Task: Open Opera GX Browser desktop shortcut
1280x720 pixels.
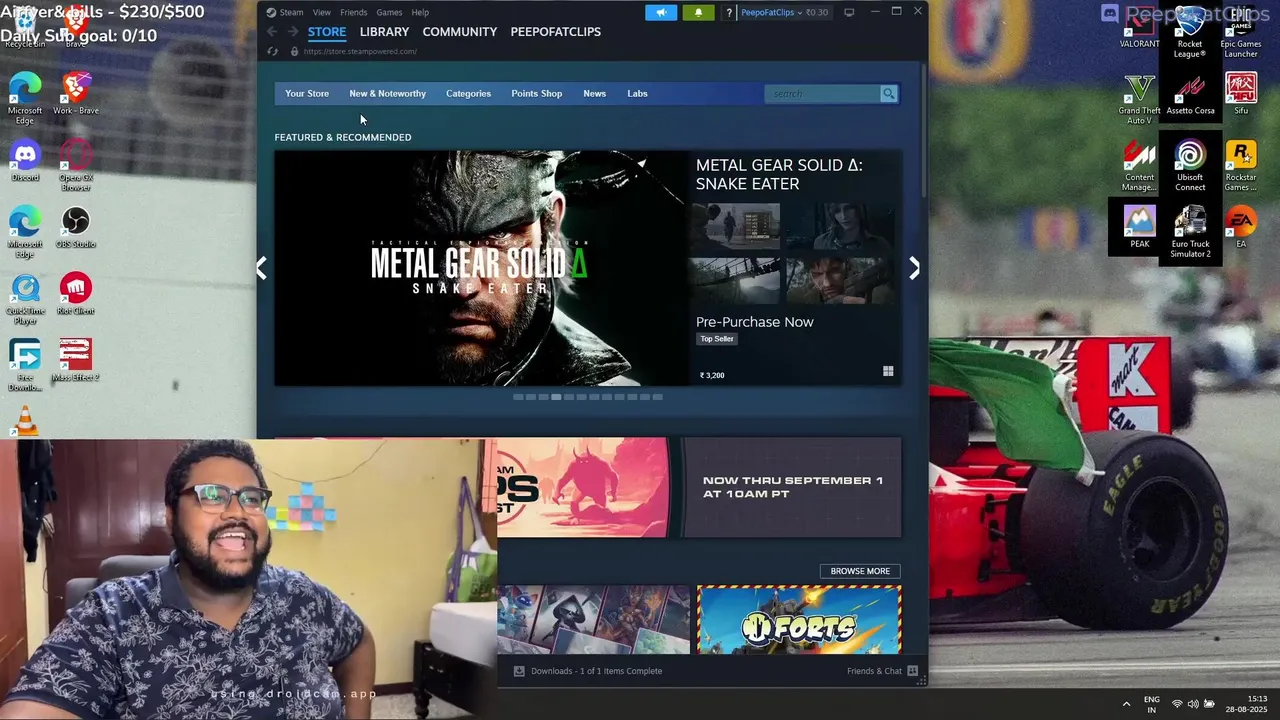Action: 75,165
